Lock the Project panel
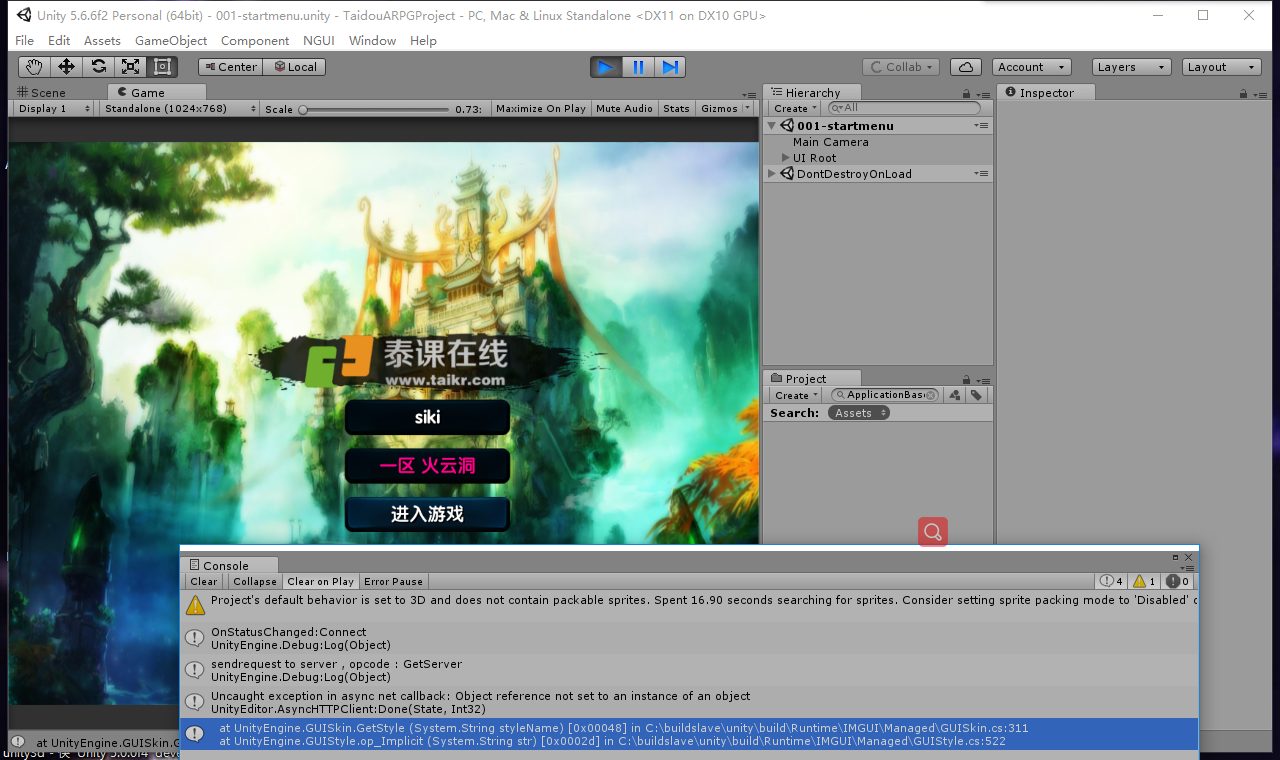 click(966, 379)
